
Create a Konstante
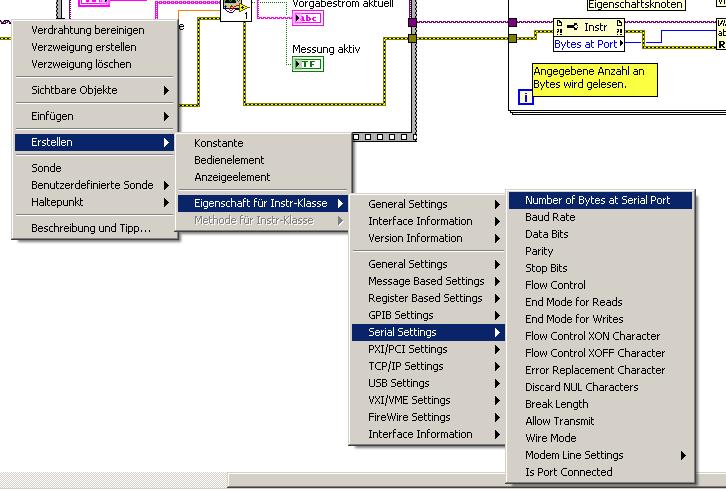263,143
